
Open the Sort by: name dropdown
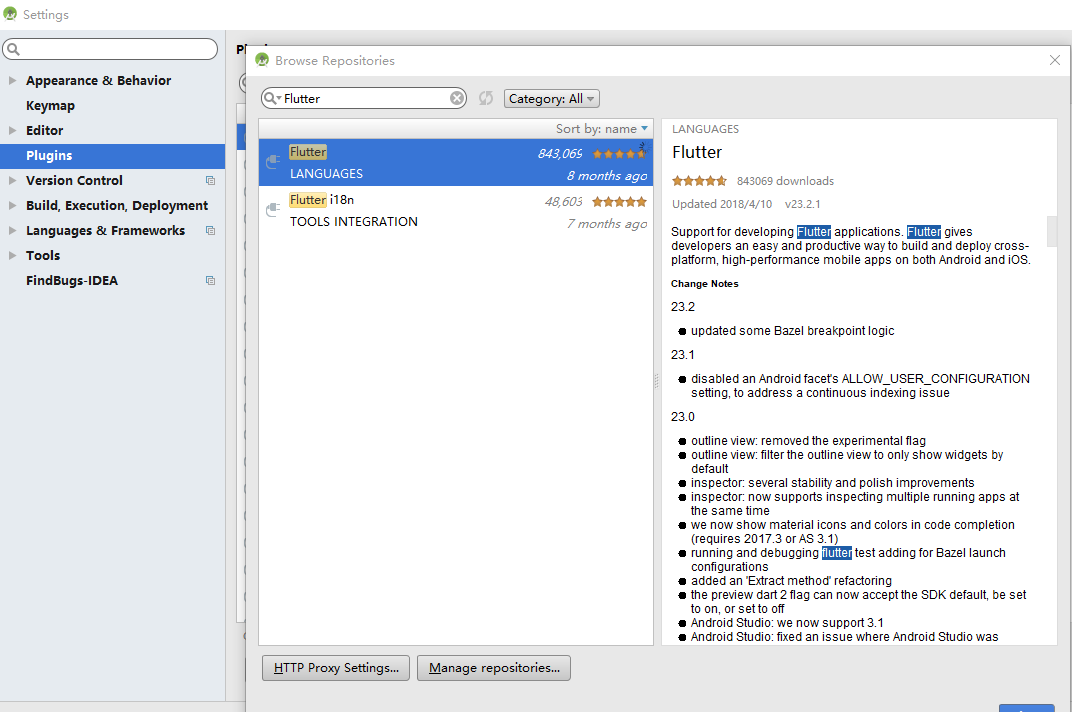[x=602, y=129]
